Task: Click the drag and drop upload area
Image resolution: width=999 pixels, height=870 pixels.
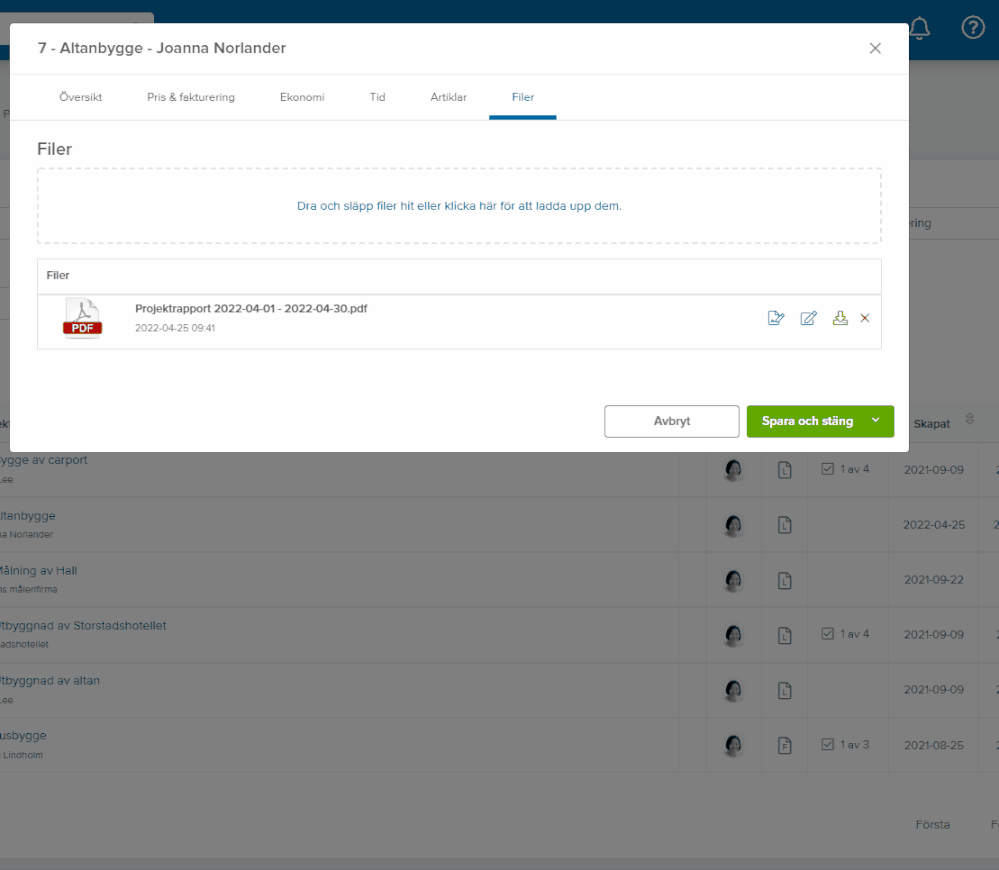Action: point(459,206)
